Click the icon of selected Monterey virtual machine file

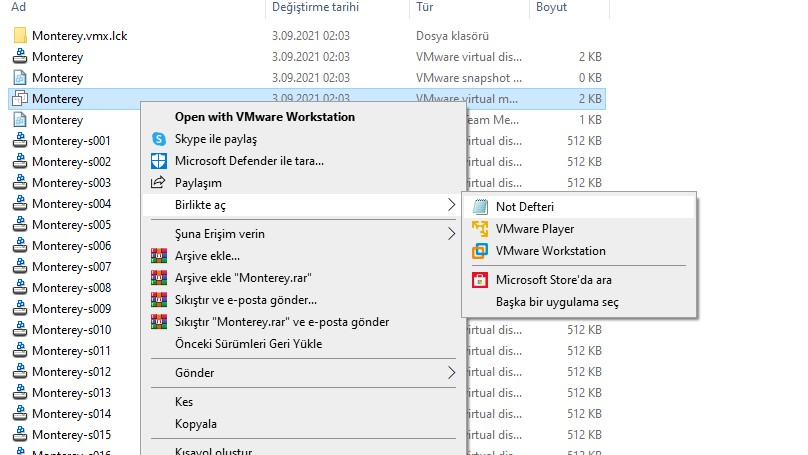click(20, 98)
